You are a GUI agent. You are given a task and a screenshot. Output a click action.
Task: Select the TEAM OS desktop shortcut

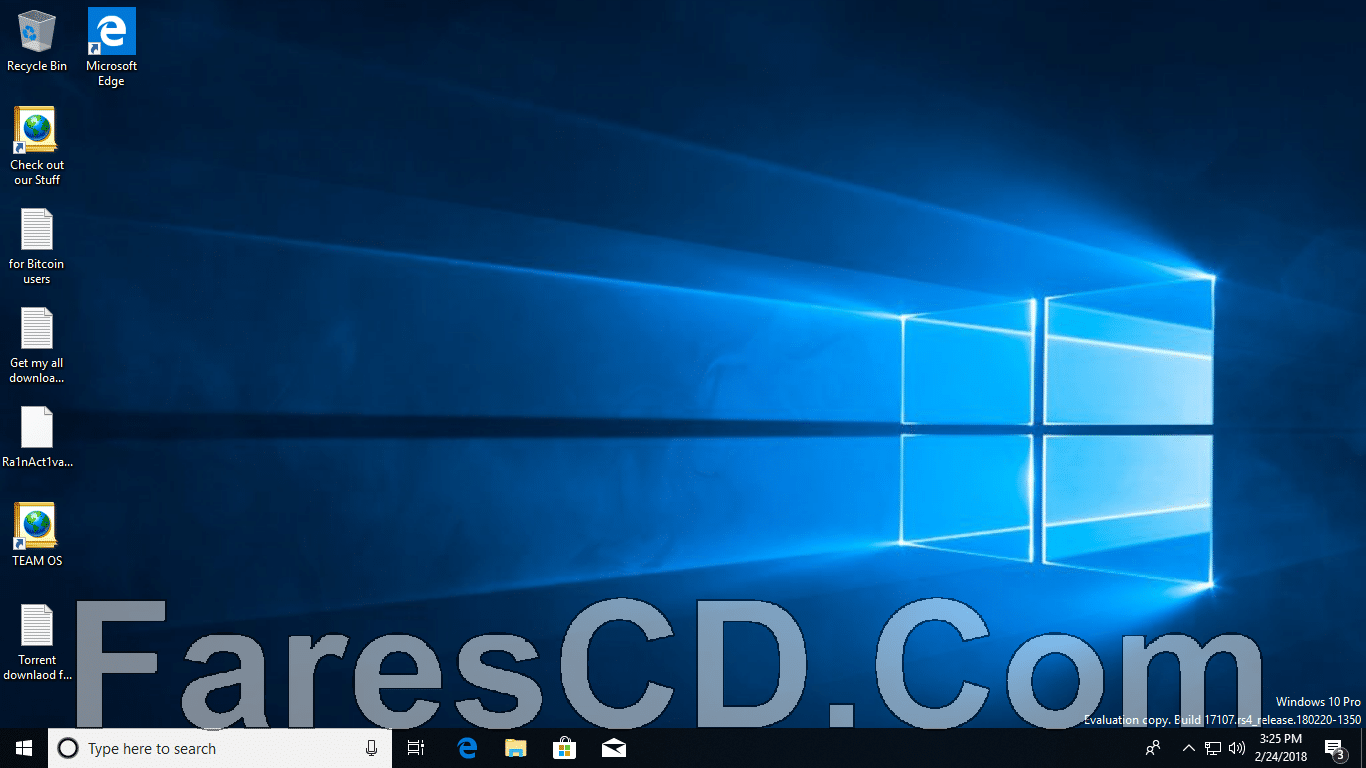tap(37, 535)
